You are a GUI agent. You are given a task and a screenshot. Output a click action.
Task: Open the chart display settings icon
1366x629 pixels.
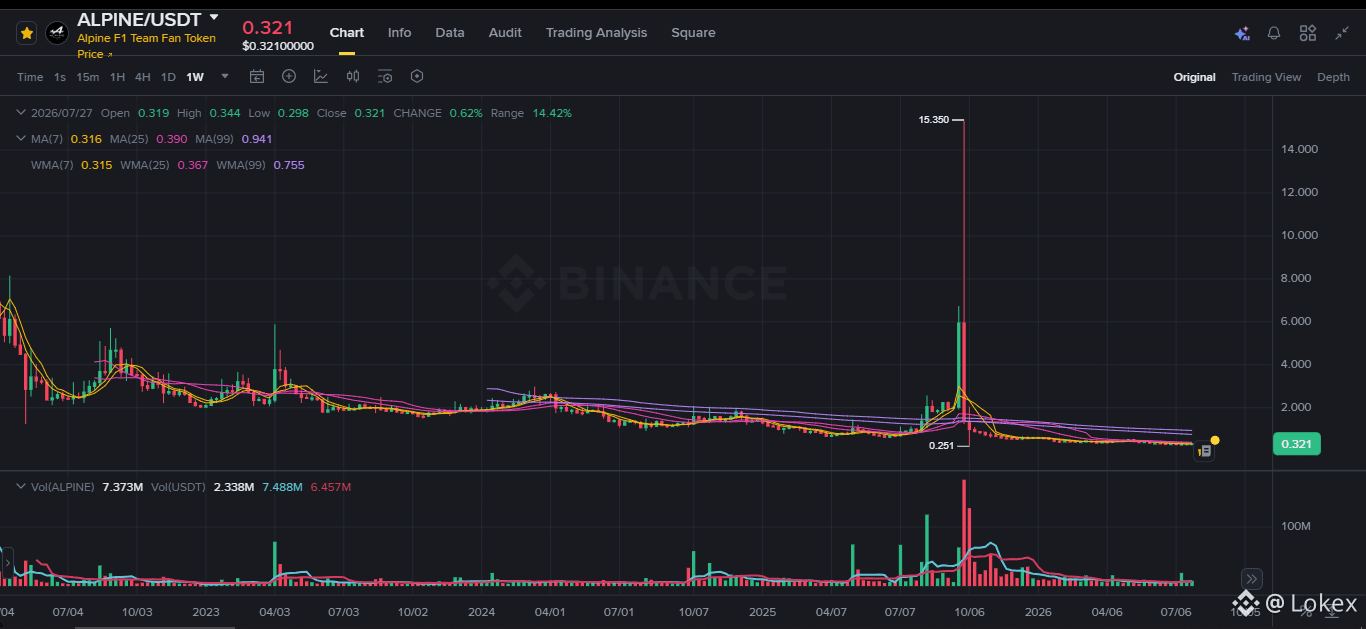pos(385,76)
